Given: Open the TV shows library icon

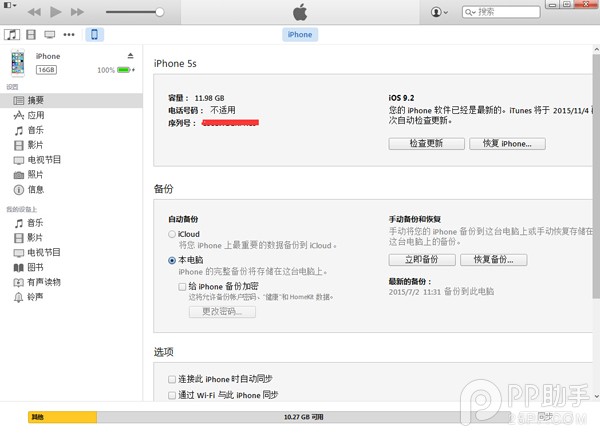Looking at the screenshot, I should [x=49, y=34].
